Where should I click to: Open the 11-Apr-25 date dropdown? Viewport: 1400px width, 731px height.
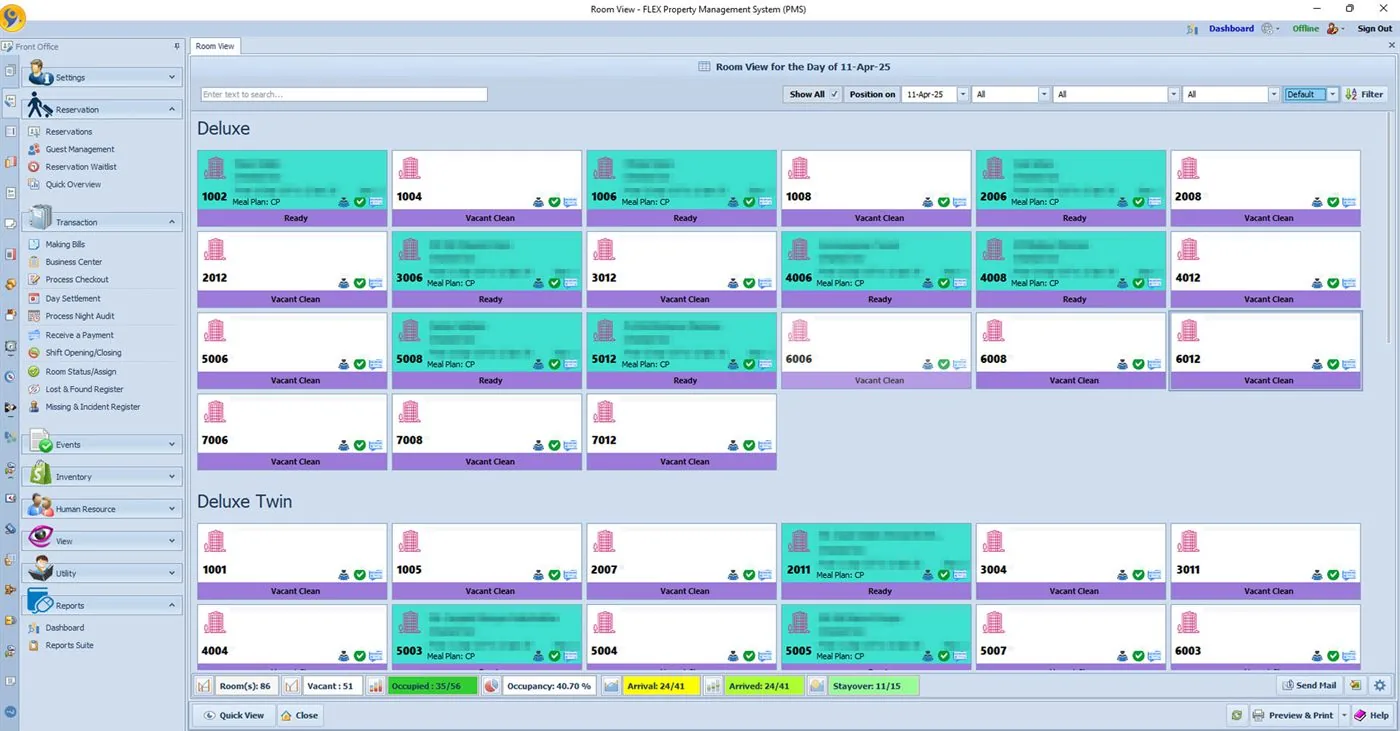[963, 94]
